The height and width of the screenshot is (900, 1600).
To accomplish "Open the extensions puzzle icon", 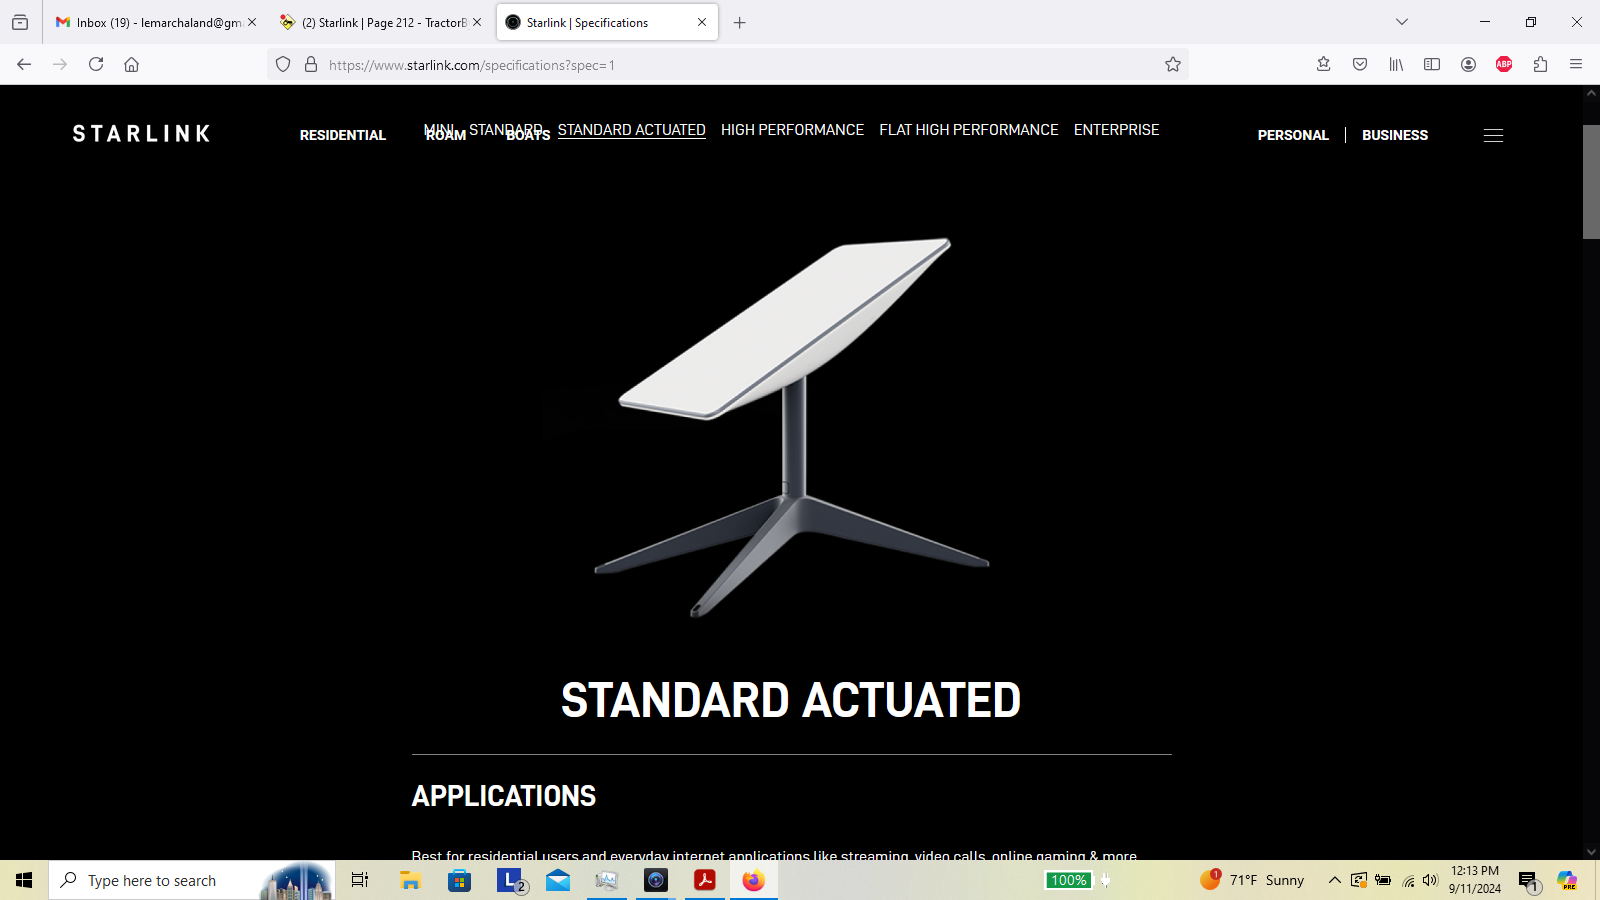I will (x=1540, y=64).
